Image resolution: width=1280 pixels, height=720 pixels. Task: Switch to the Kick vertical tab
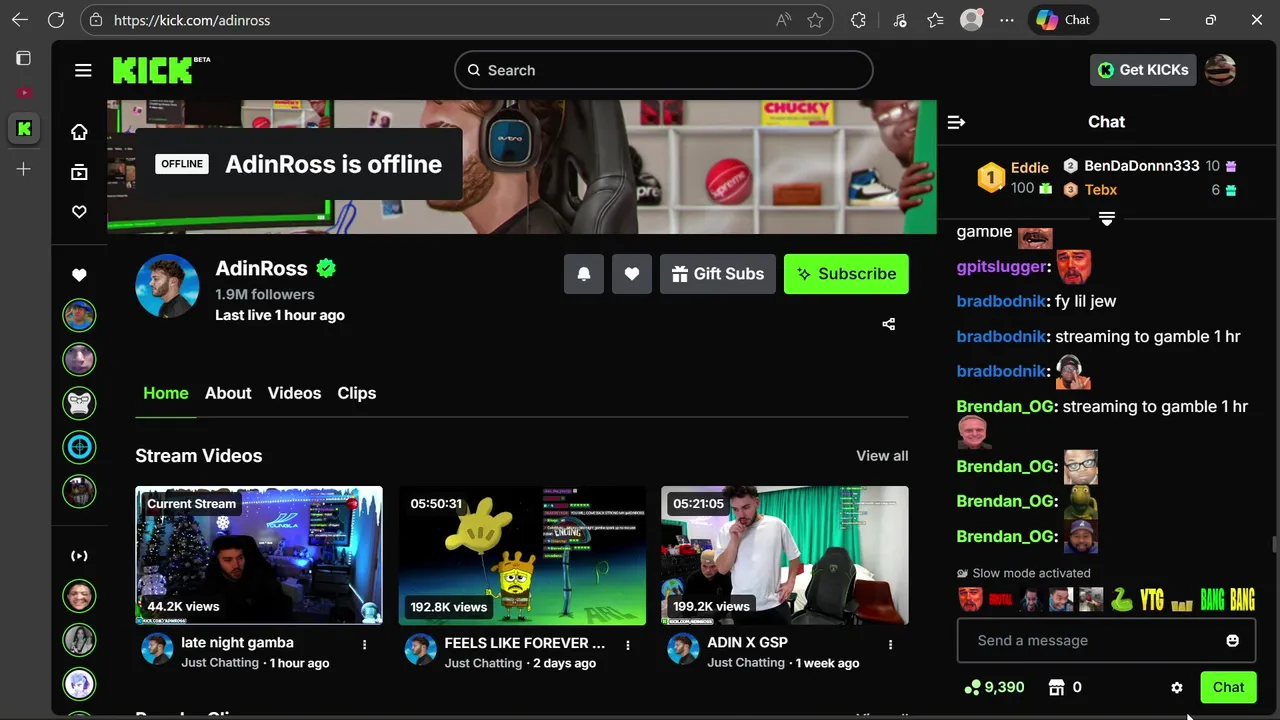pyautogui.click(x=24, y=128)
